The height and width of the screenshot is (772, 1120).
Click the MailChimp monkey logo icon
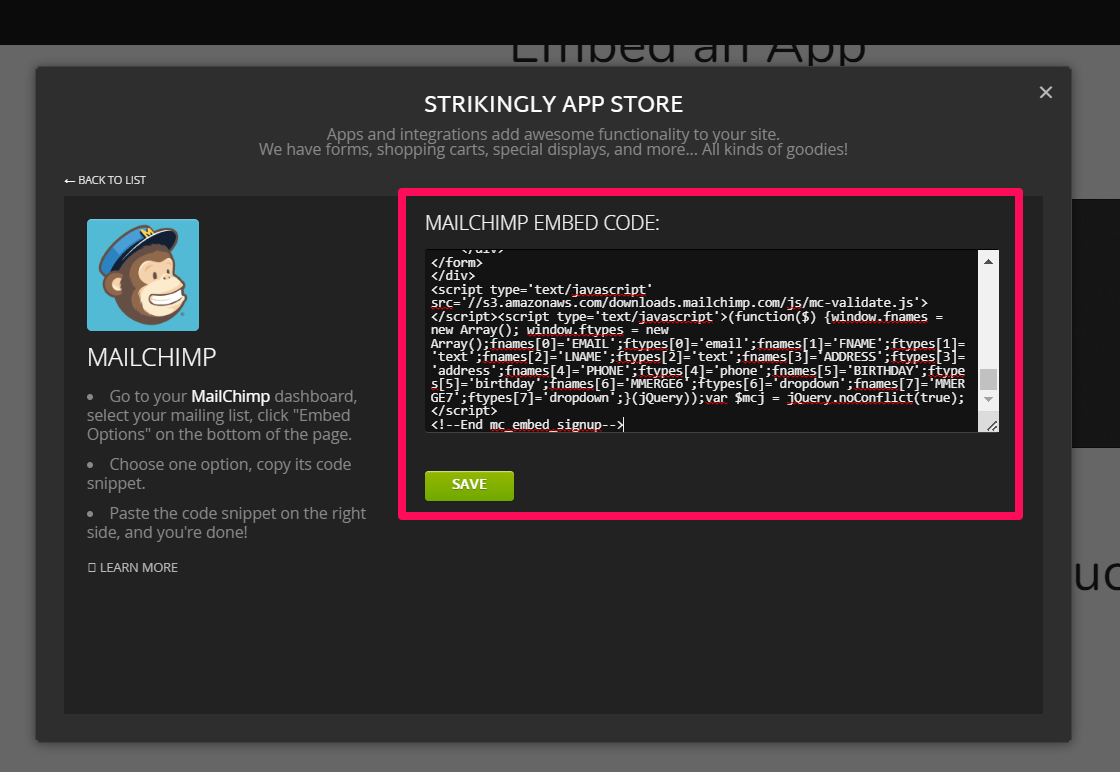143,274
